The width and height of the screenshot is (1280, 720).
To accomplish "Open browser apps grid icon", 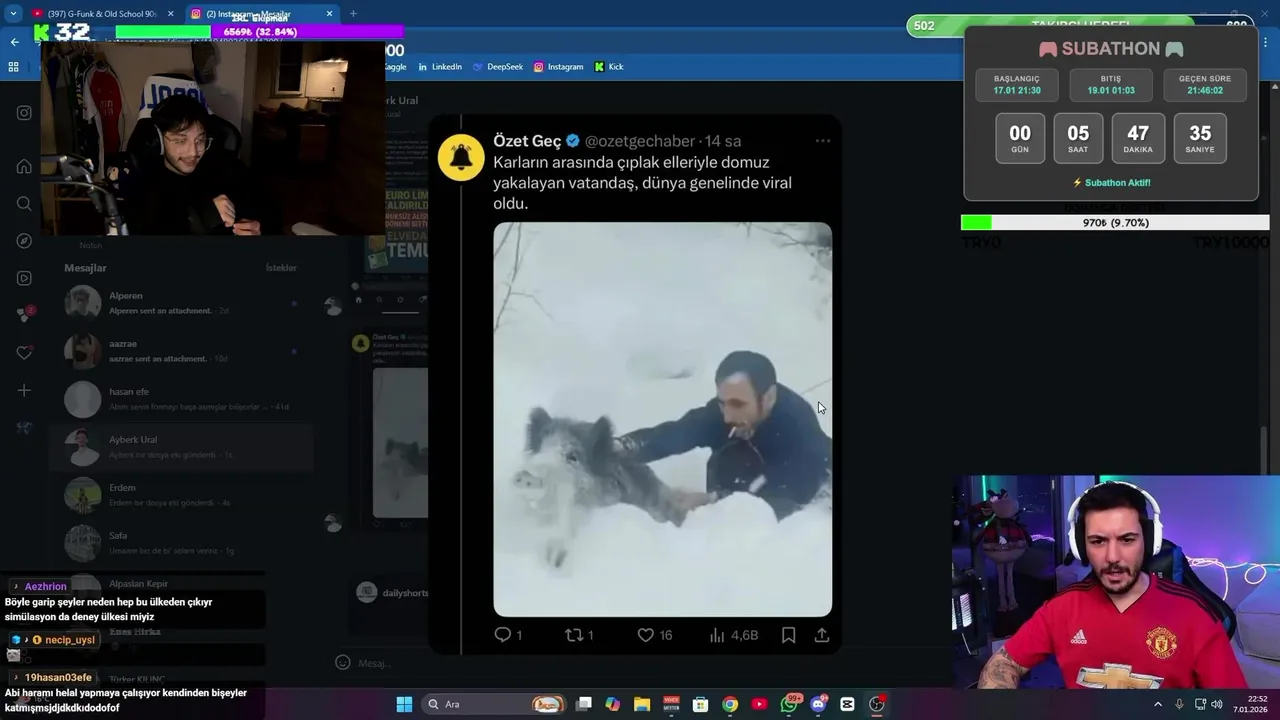I will coord(13,67).
